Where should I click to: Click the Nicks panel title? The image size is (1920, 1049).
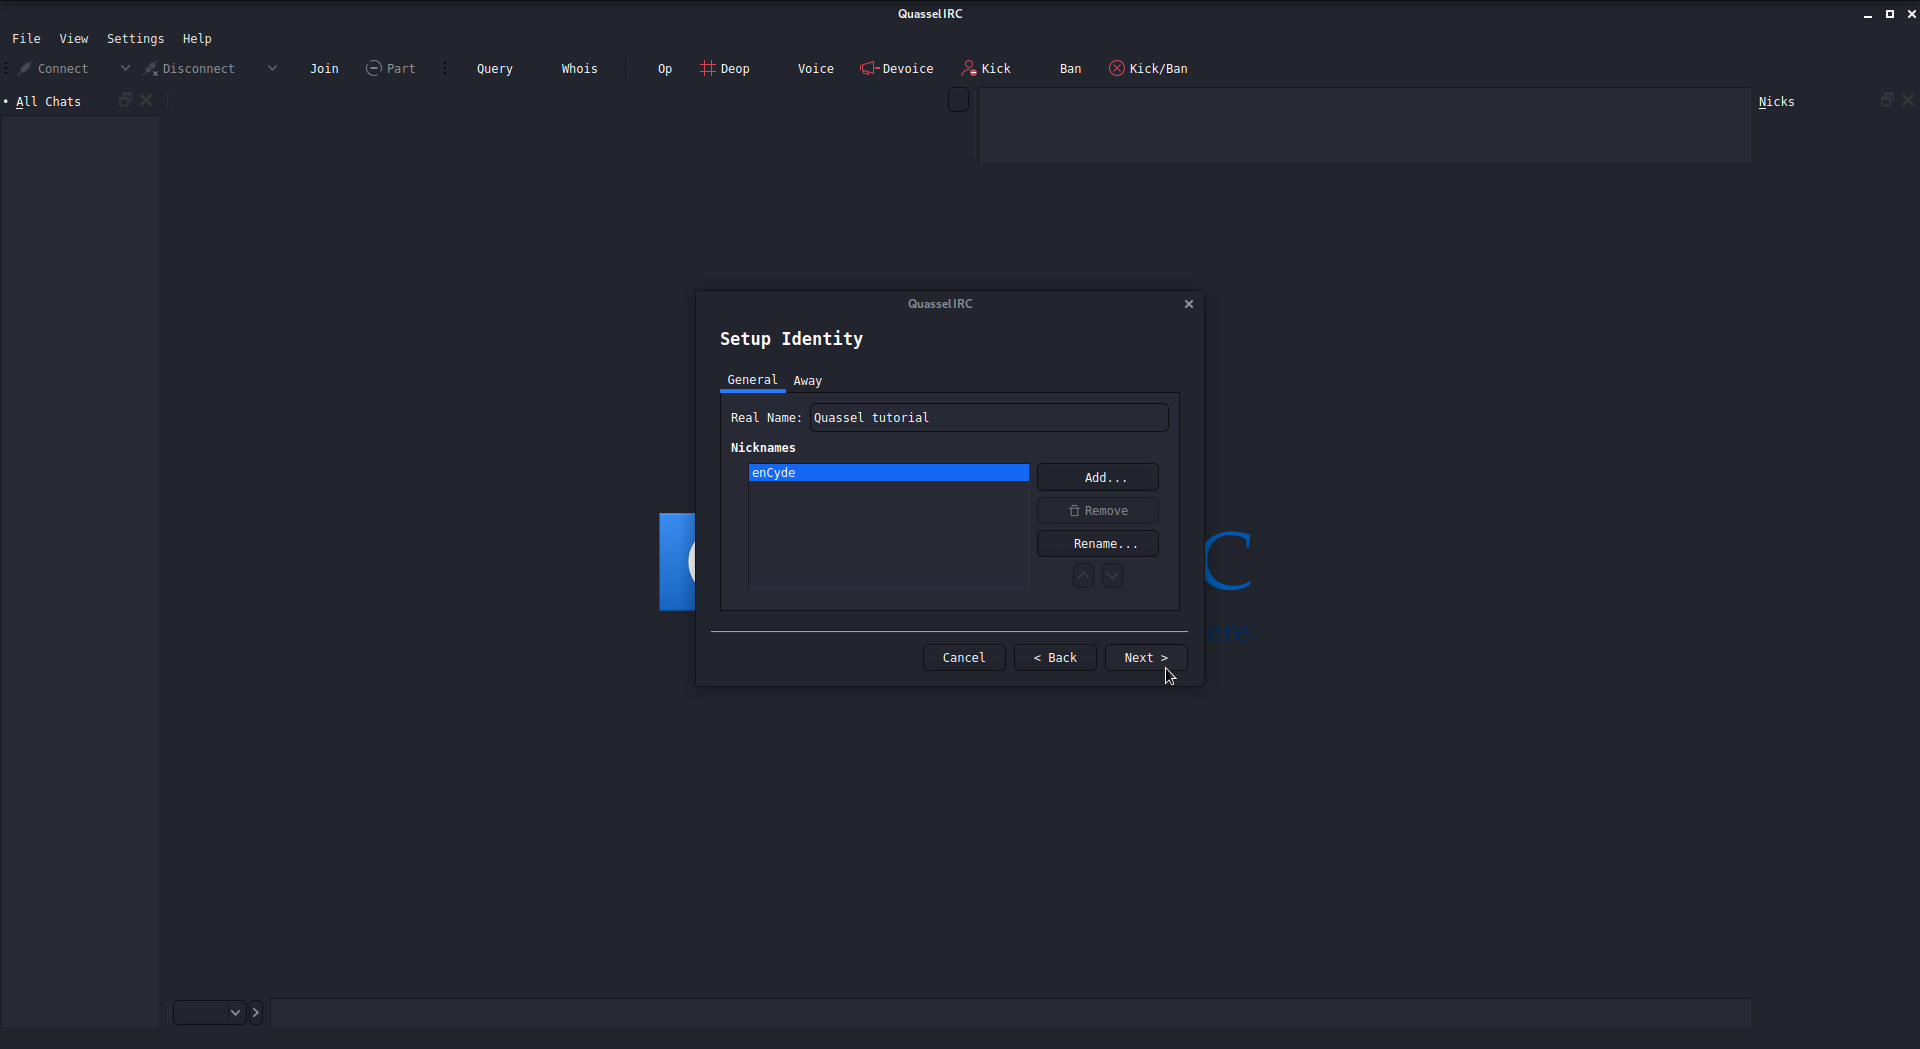1776,102
